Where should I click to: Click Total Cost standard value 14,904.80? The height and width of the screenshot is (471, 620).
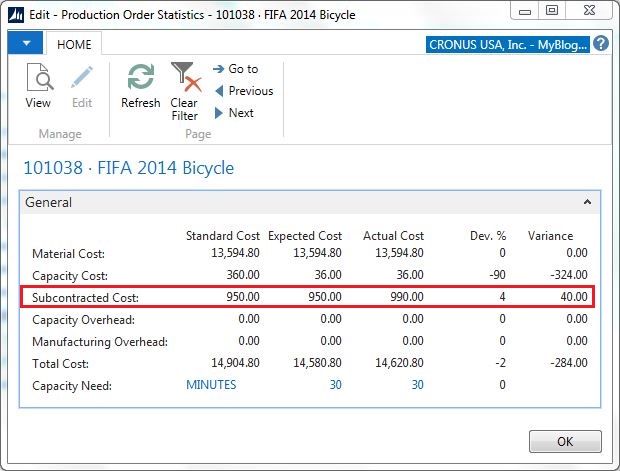235,363
